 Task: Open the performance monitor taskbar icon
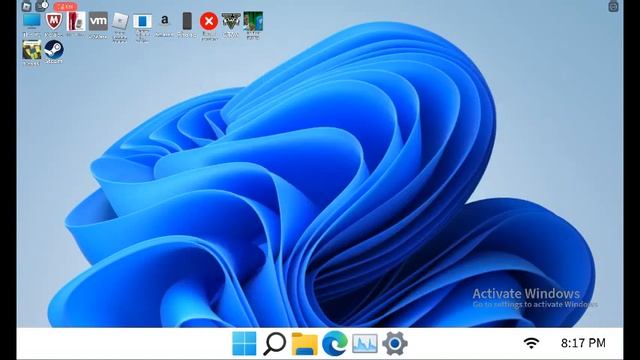tap(365, 344)
